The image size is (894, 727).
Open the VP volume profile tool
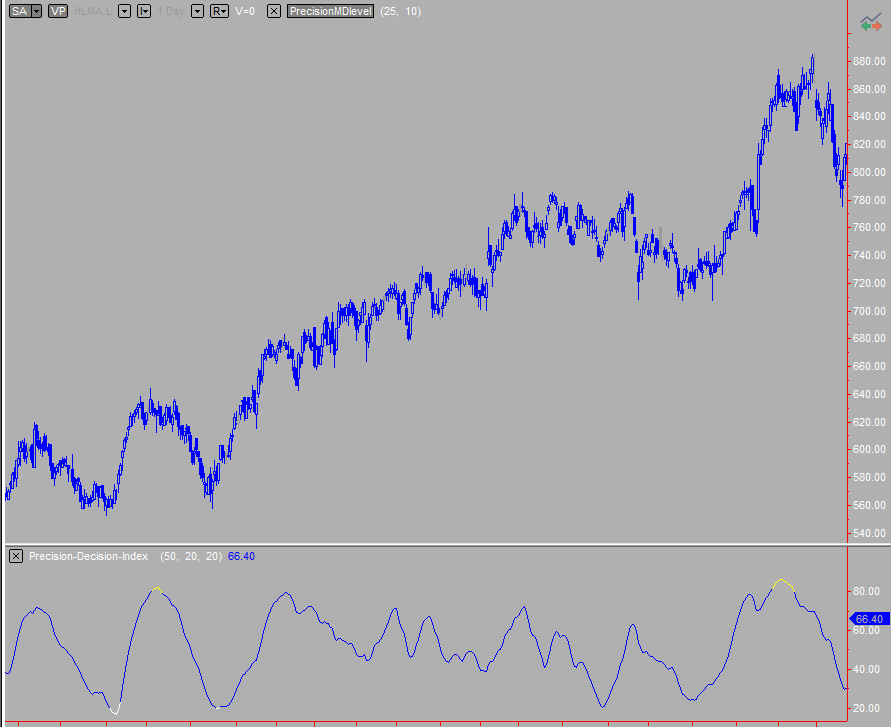point(58,12)
